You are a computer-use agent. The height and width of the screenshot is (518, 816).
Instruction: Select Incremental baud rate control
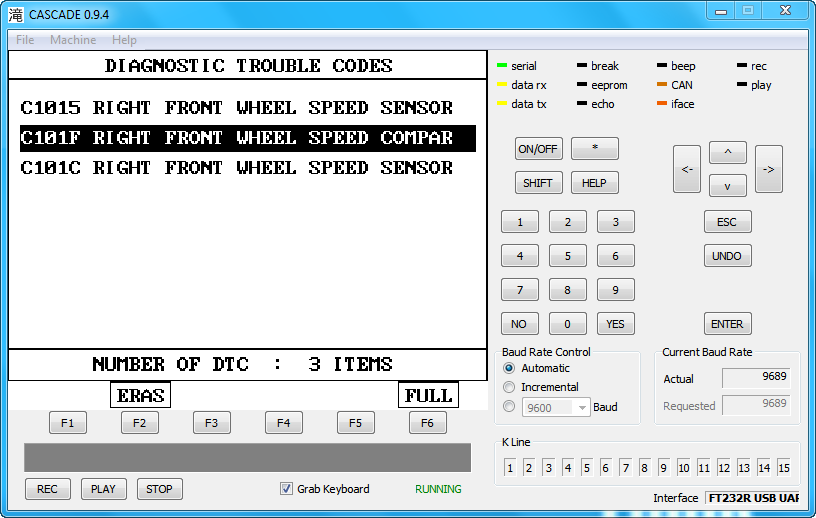pos(509,387)
